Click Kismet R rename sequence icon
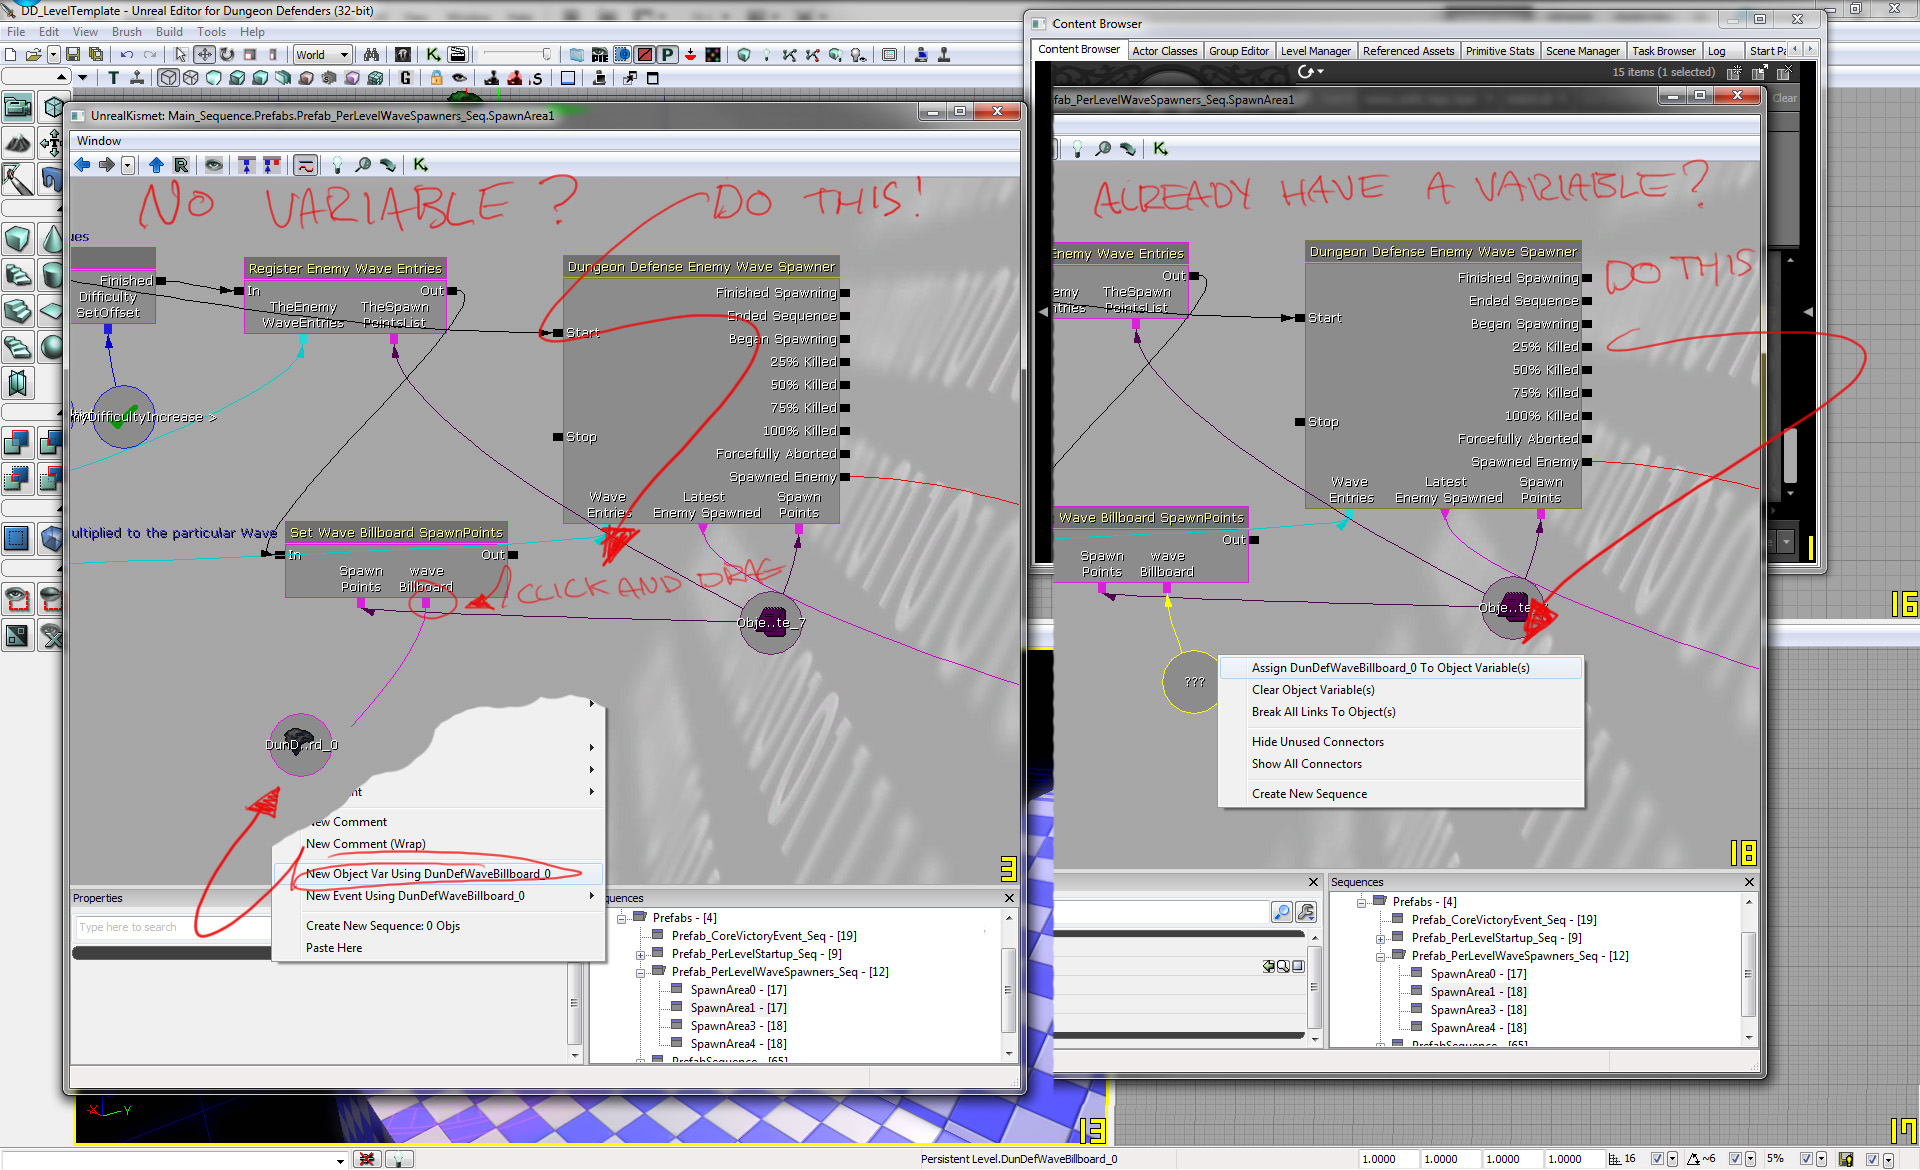The image size is (1920, 1170). point(181,165)
